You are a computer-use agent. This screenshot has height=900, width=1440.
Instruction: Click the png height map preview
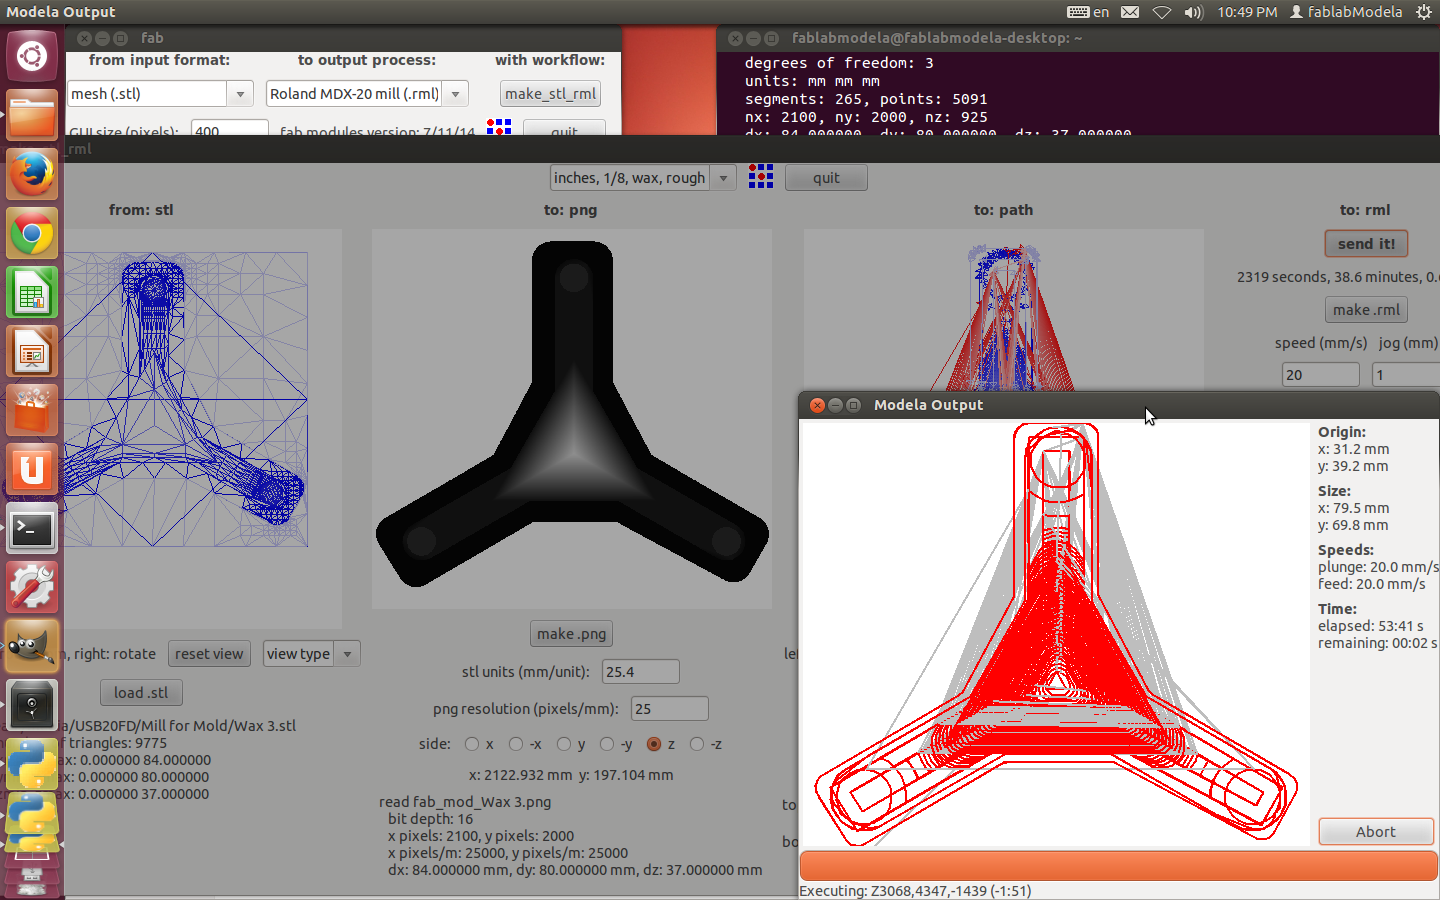coord(572,418)
